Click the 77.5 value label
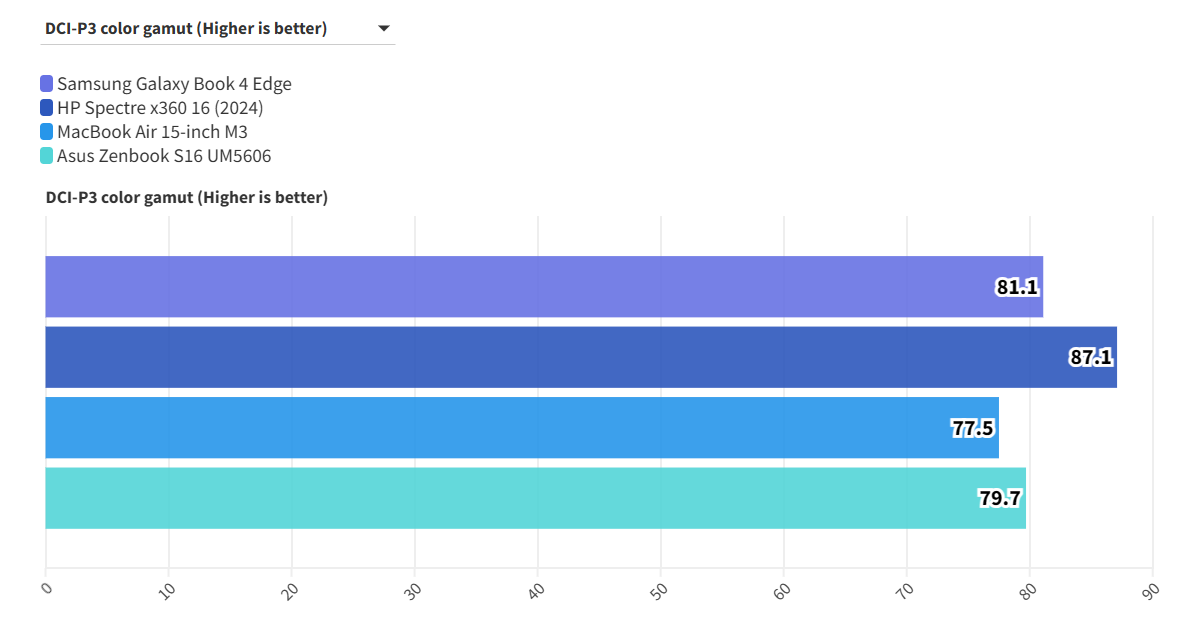The image size is (1192, 617). 973,429
